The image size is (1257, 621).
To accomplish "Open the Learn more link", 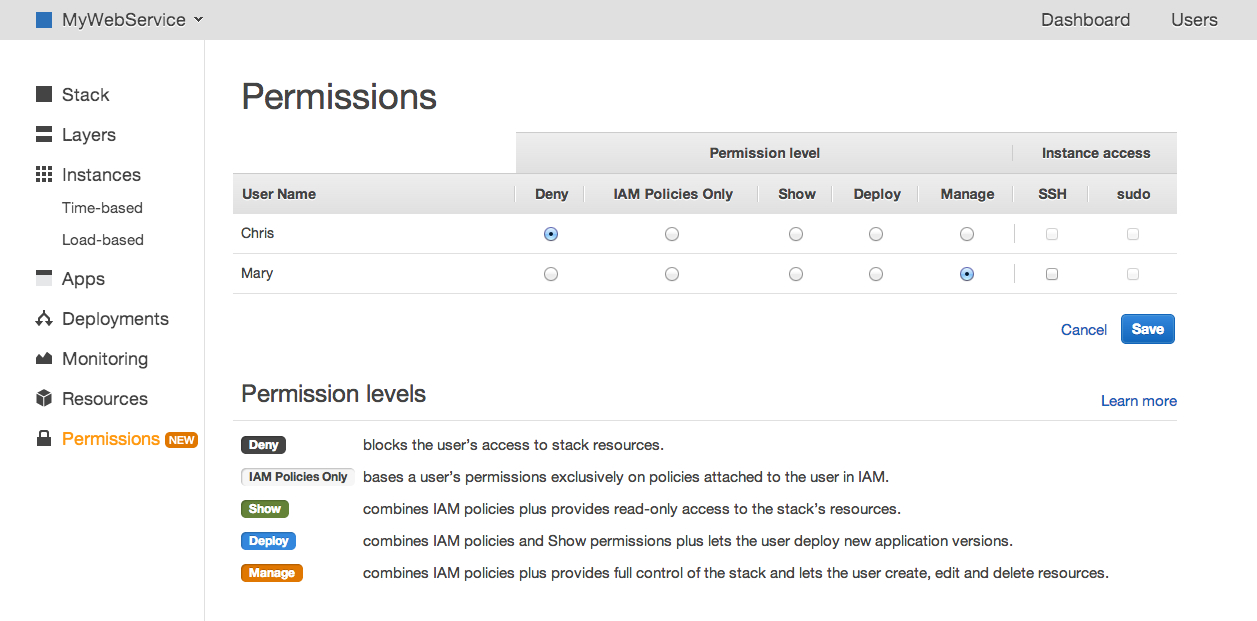I will (x=1138, y=401).
